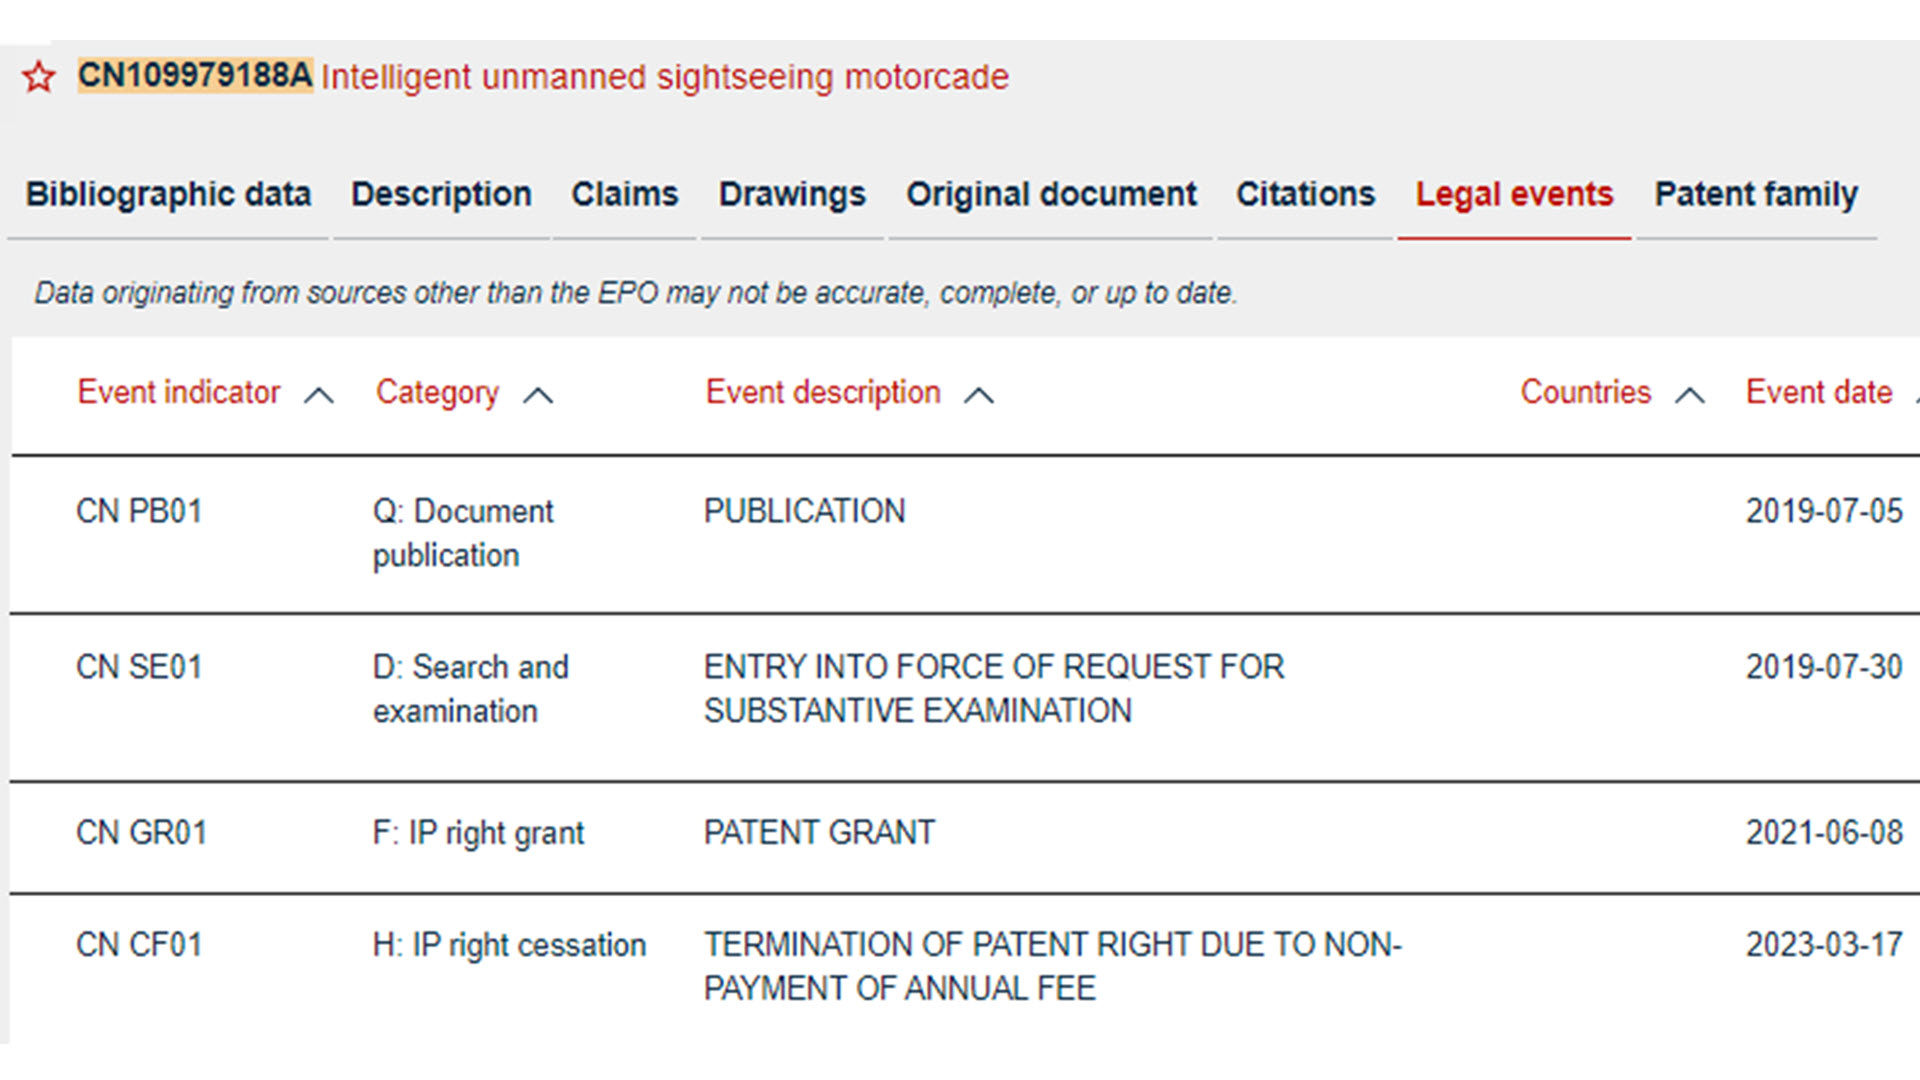Click the Event date column header
Image resolution: width=1920 pixels, height=1080 pixels.
click(x=1819, y=392)
